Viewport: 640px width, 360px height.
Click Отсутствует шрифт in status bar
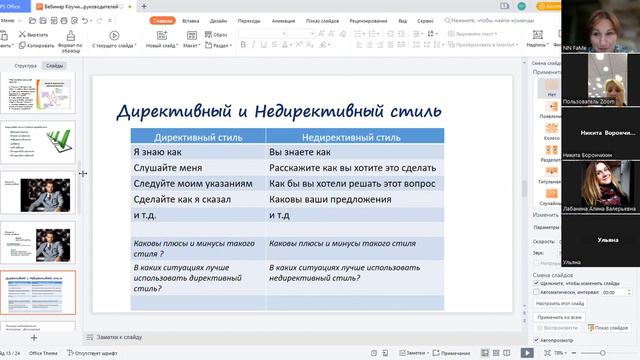coord(92,353)
